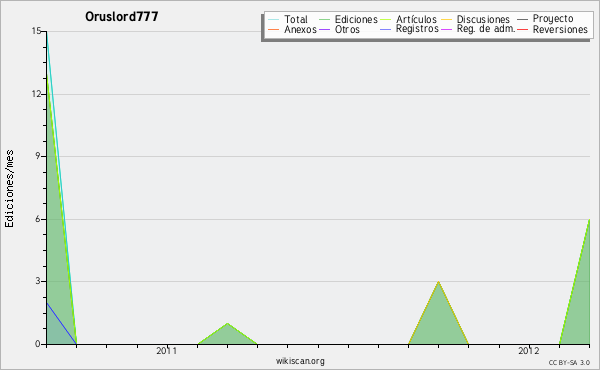Click the Otros legend entry
600x370 pixels.
pos(339,29)
